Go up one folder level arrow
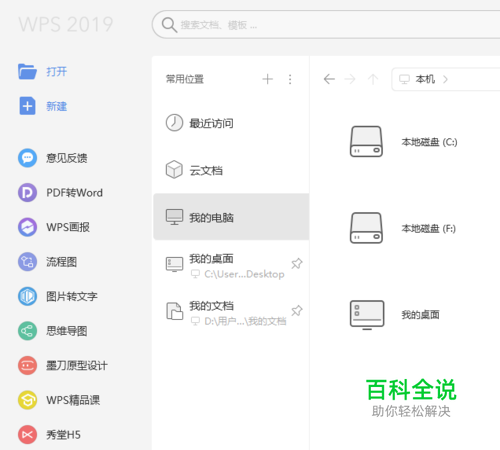This screenshot has width=500, height=450. [373, 79]
